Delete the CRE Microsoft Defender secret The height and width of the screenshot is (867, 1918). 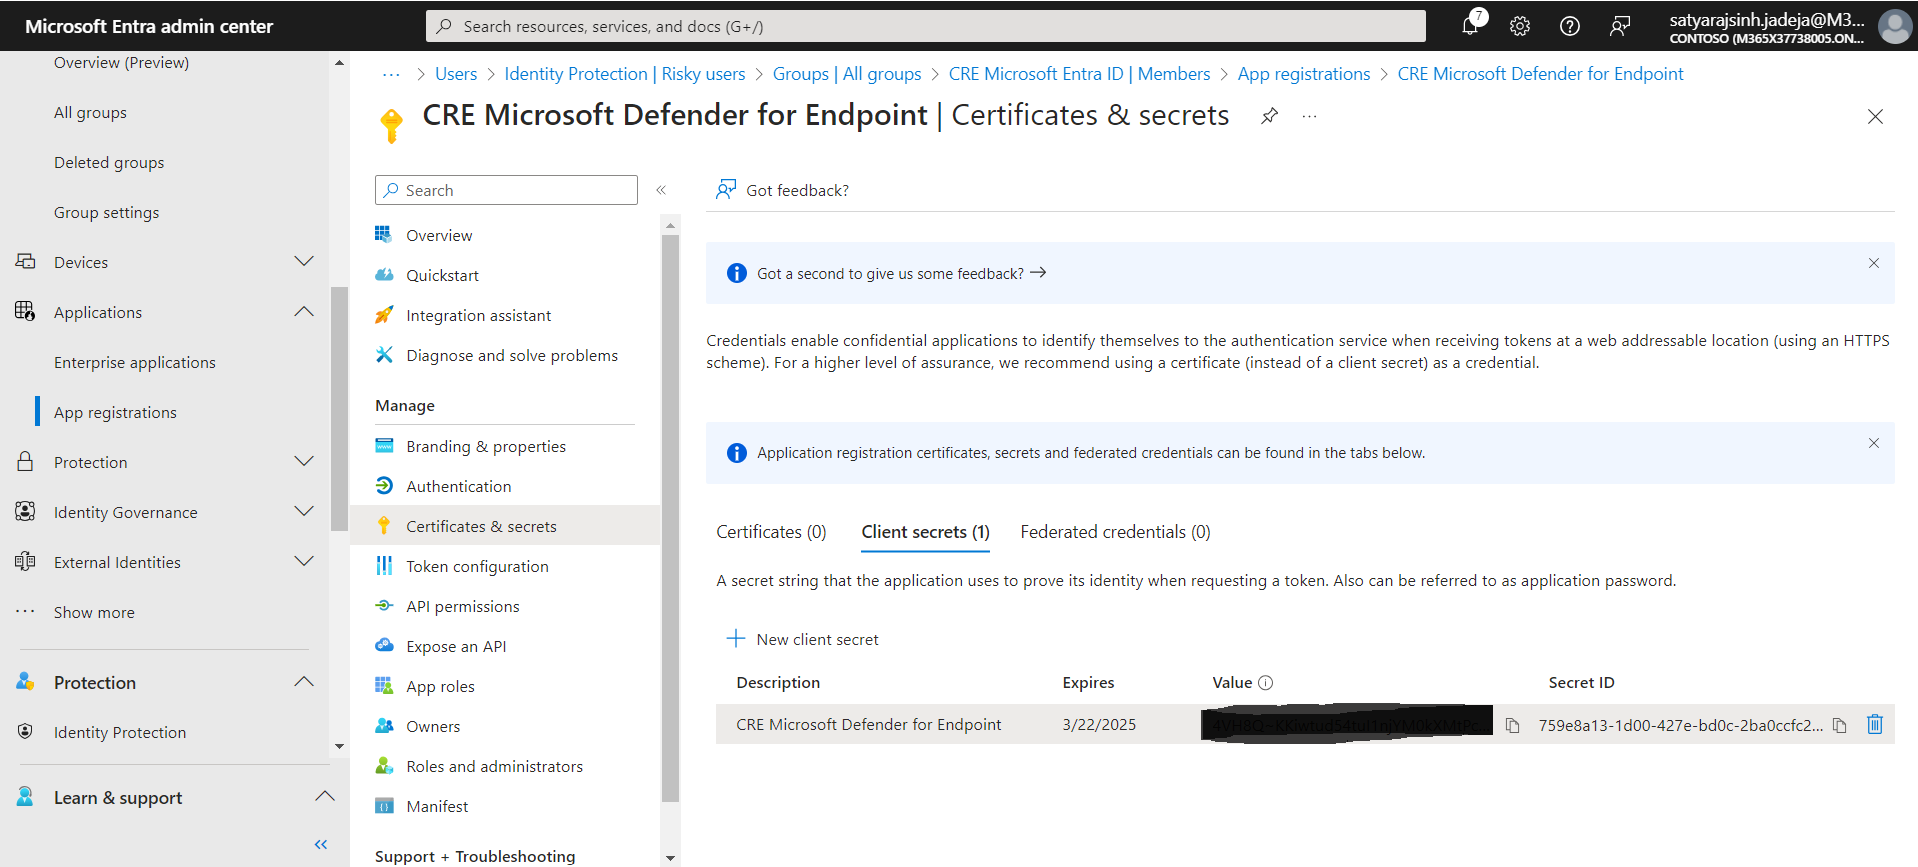pos(1875,725)
